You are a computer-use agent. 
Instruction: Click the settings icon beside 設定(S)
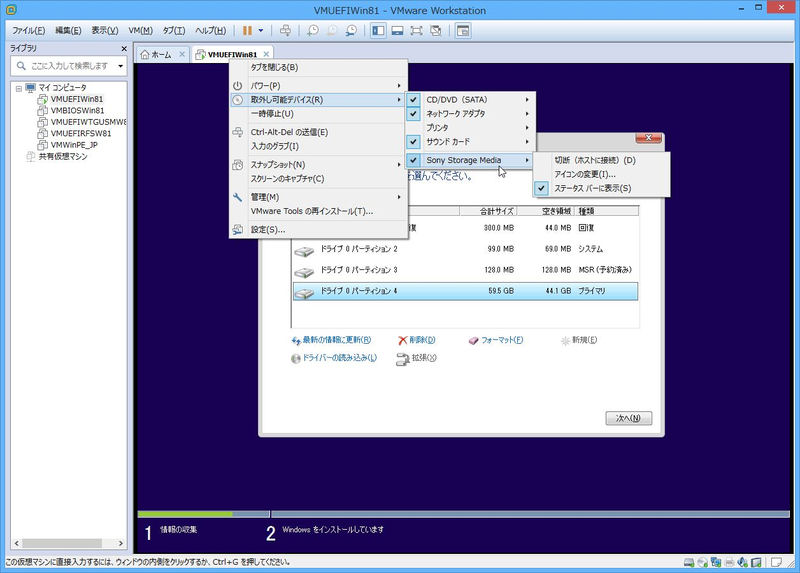[x=237, y=230]
